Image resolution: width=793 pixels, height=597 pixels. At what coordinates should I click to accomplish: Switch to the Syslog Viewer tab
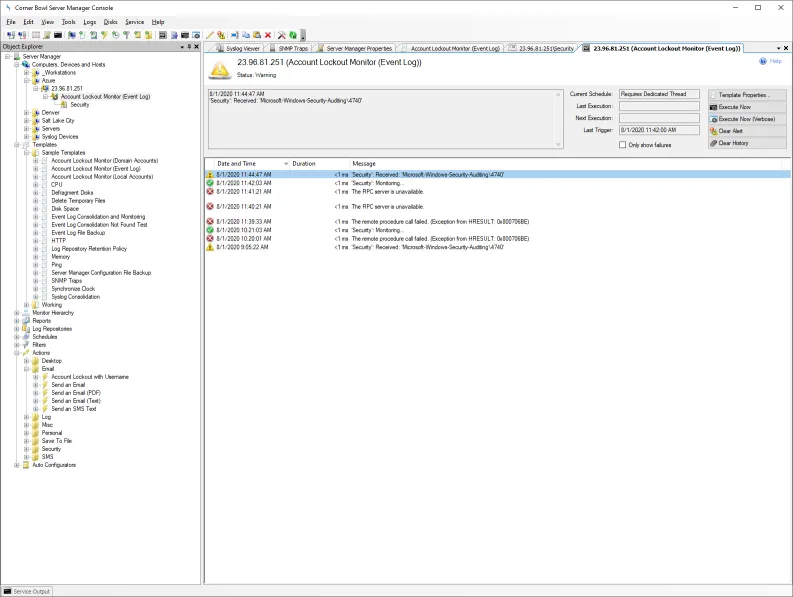pos(238,49)
